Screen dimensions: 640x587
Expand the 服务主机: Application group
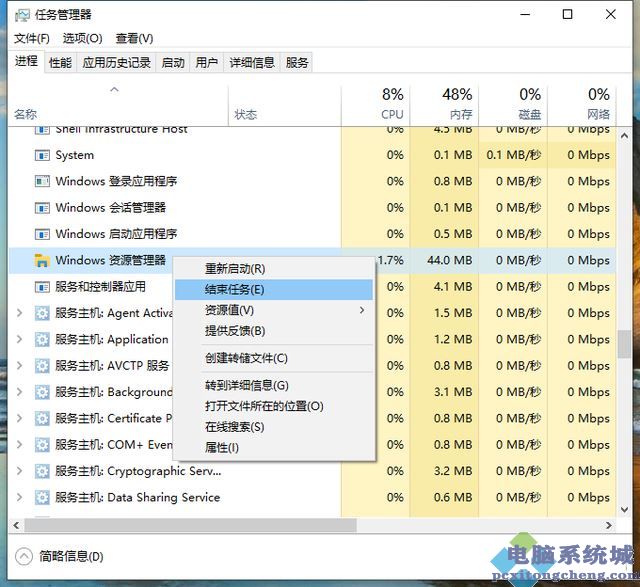[19, 339]
